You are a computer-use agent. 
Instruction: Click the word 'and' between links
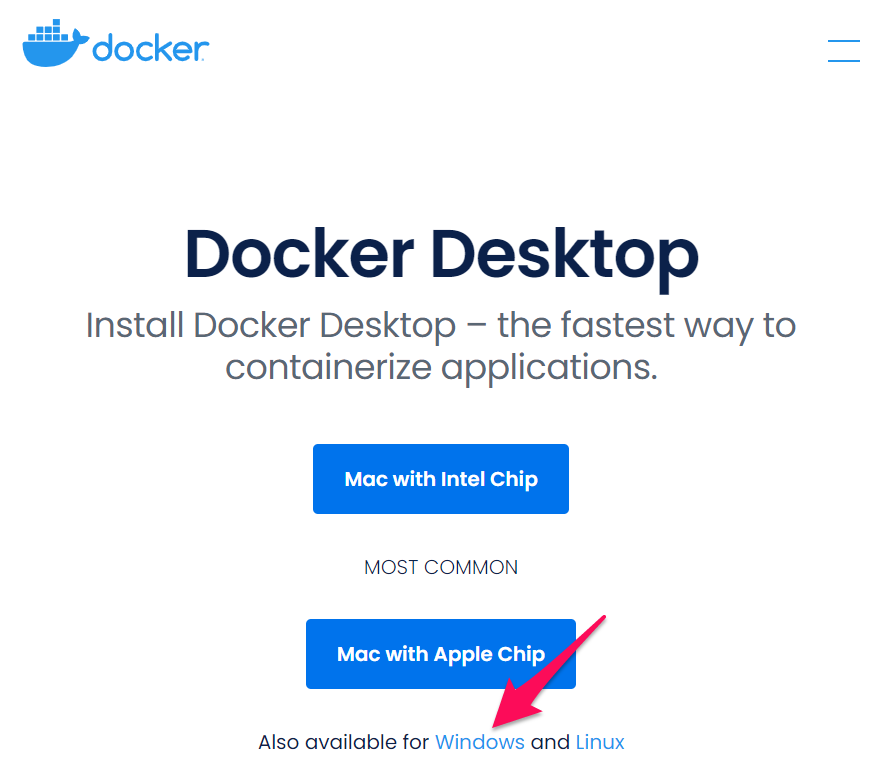pyautogui.click(x=550, y=742)
